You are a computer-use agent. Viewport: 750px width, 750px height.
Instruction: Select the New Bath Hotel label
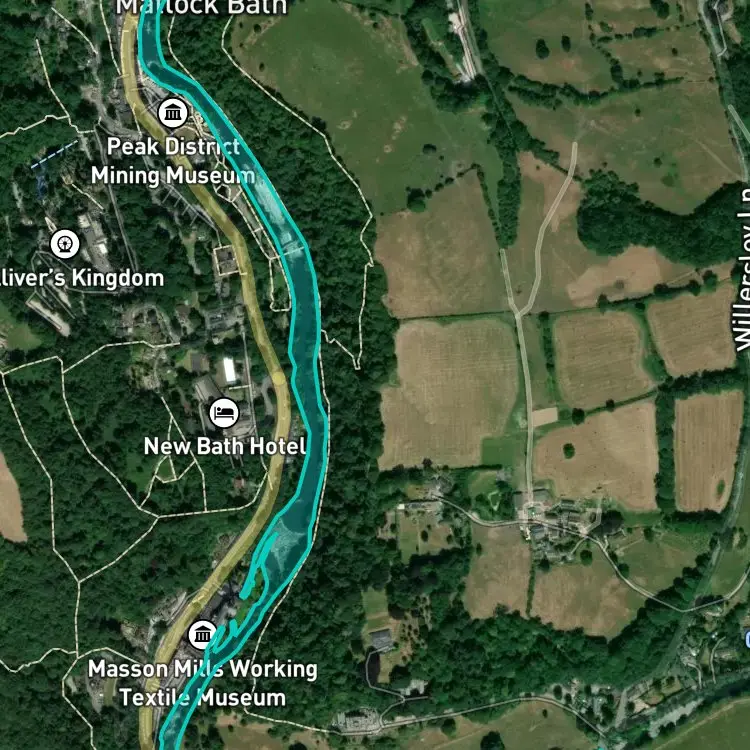click(225, 446)
